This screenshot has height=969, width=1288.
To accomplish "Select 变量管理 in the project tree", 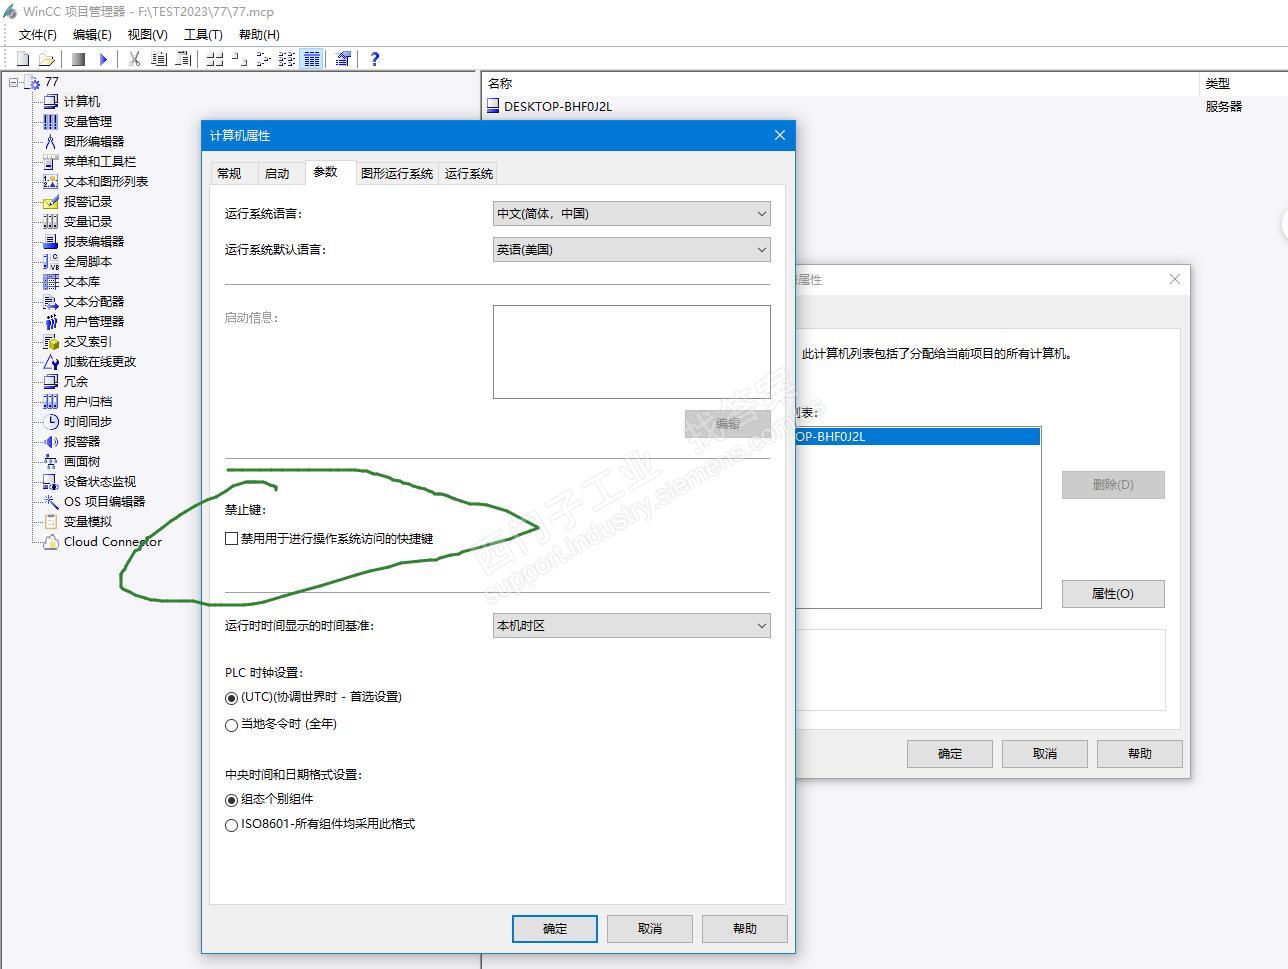I will click(88, 121).
